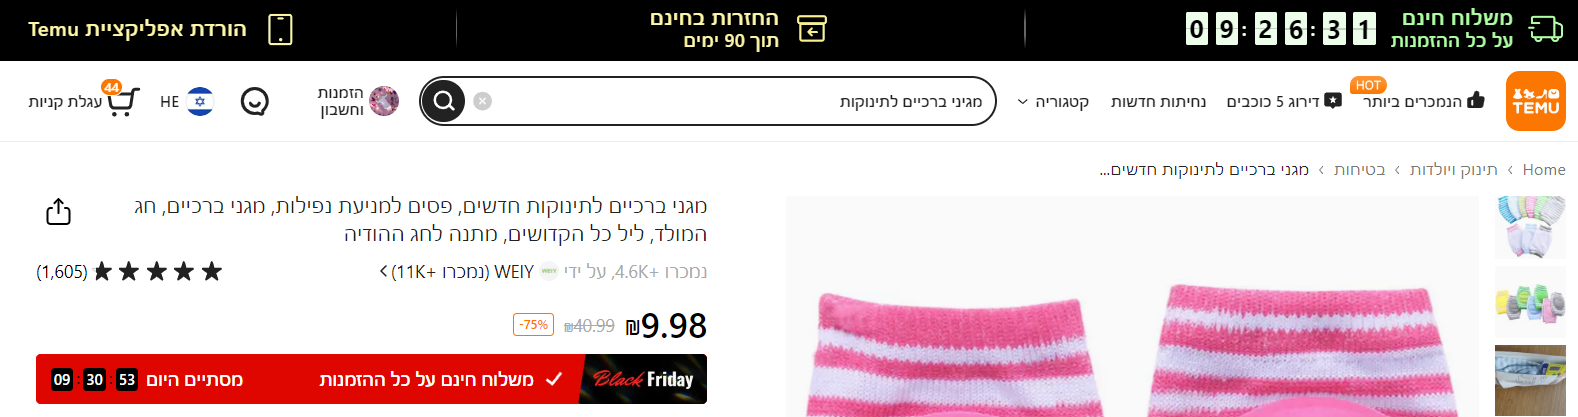Open WEIY seller store chevron
Screen dimensions: 1578x417
tap(384, 272)
